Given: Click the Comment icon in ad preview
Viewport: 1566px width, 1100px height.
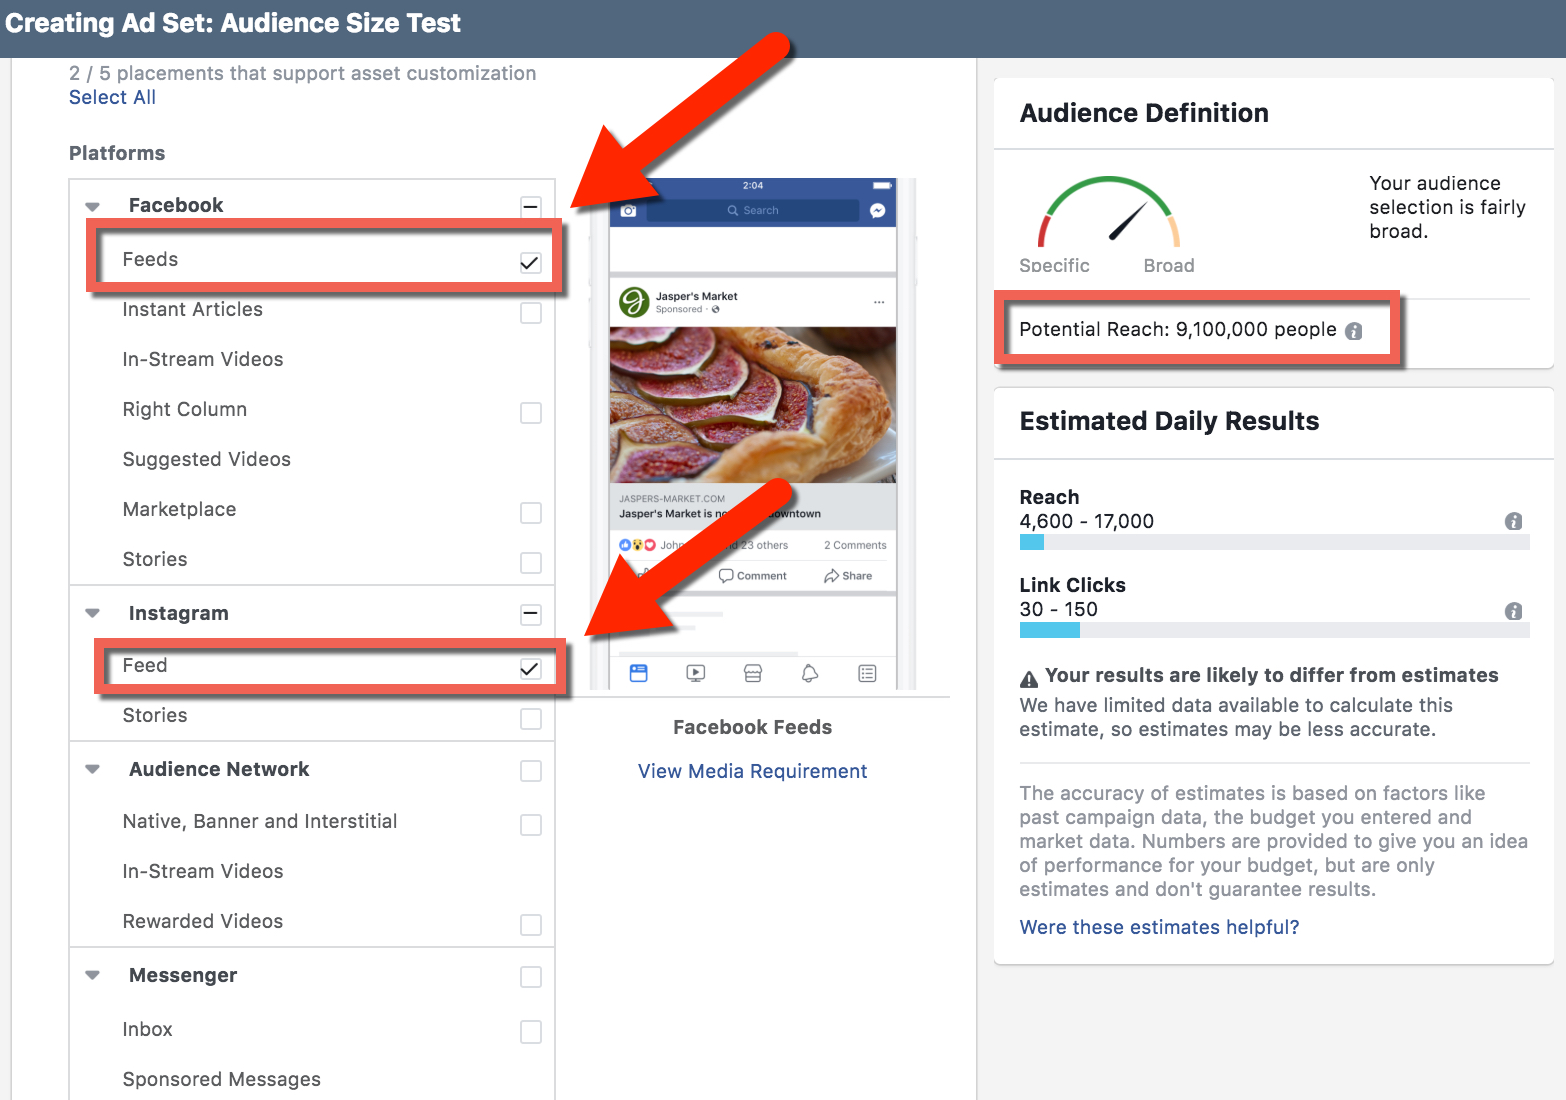Looking at the screenshot, I should click(726, 575).
